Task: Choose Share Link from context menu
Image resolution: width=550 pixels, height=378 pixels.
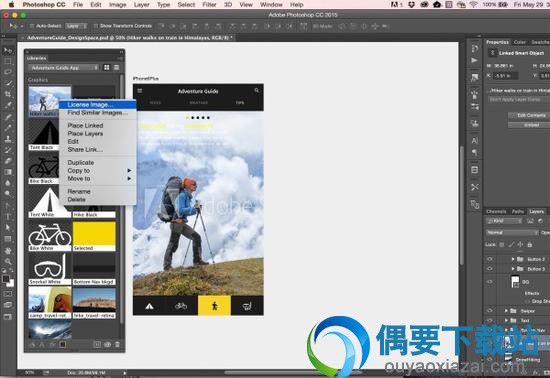Action: 98,149
